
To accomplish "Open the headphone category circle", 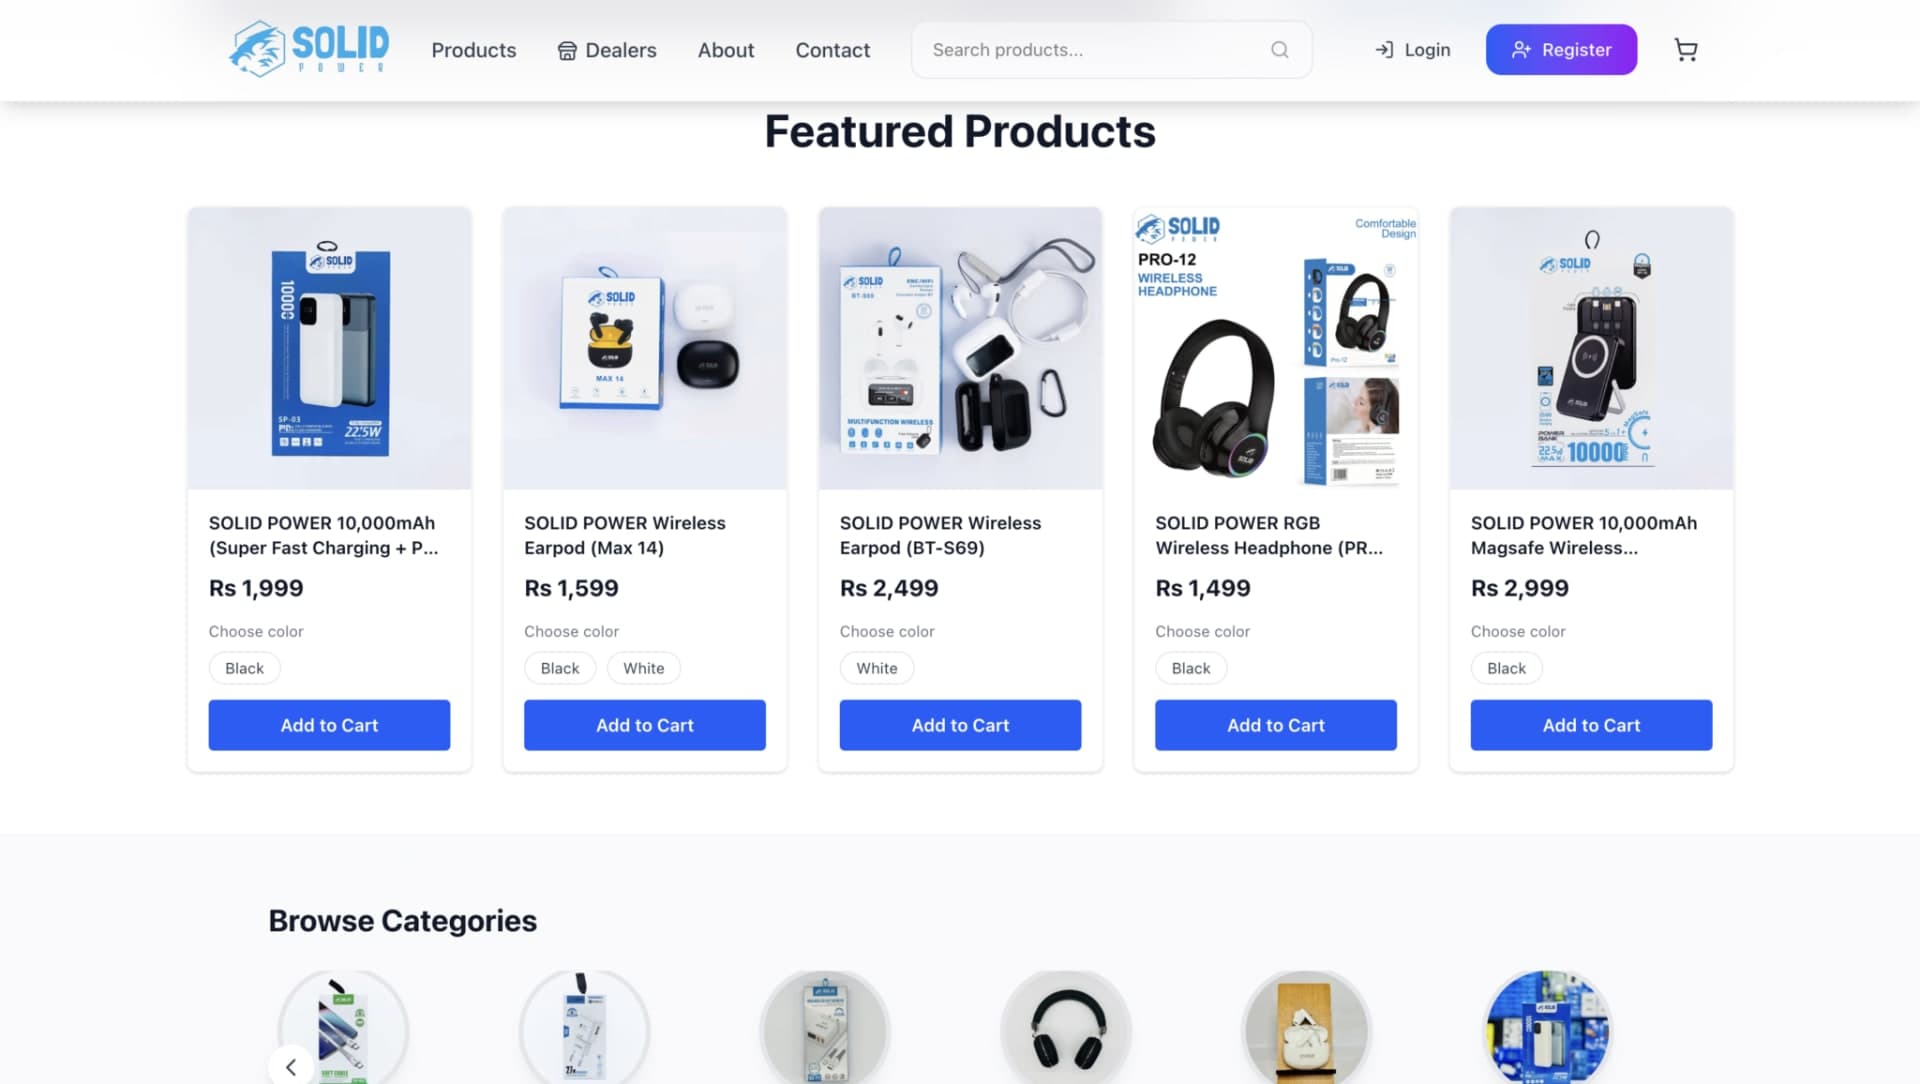I will (x=1066, y=1028).
